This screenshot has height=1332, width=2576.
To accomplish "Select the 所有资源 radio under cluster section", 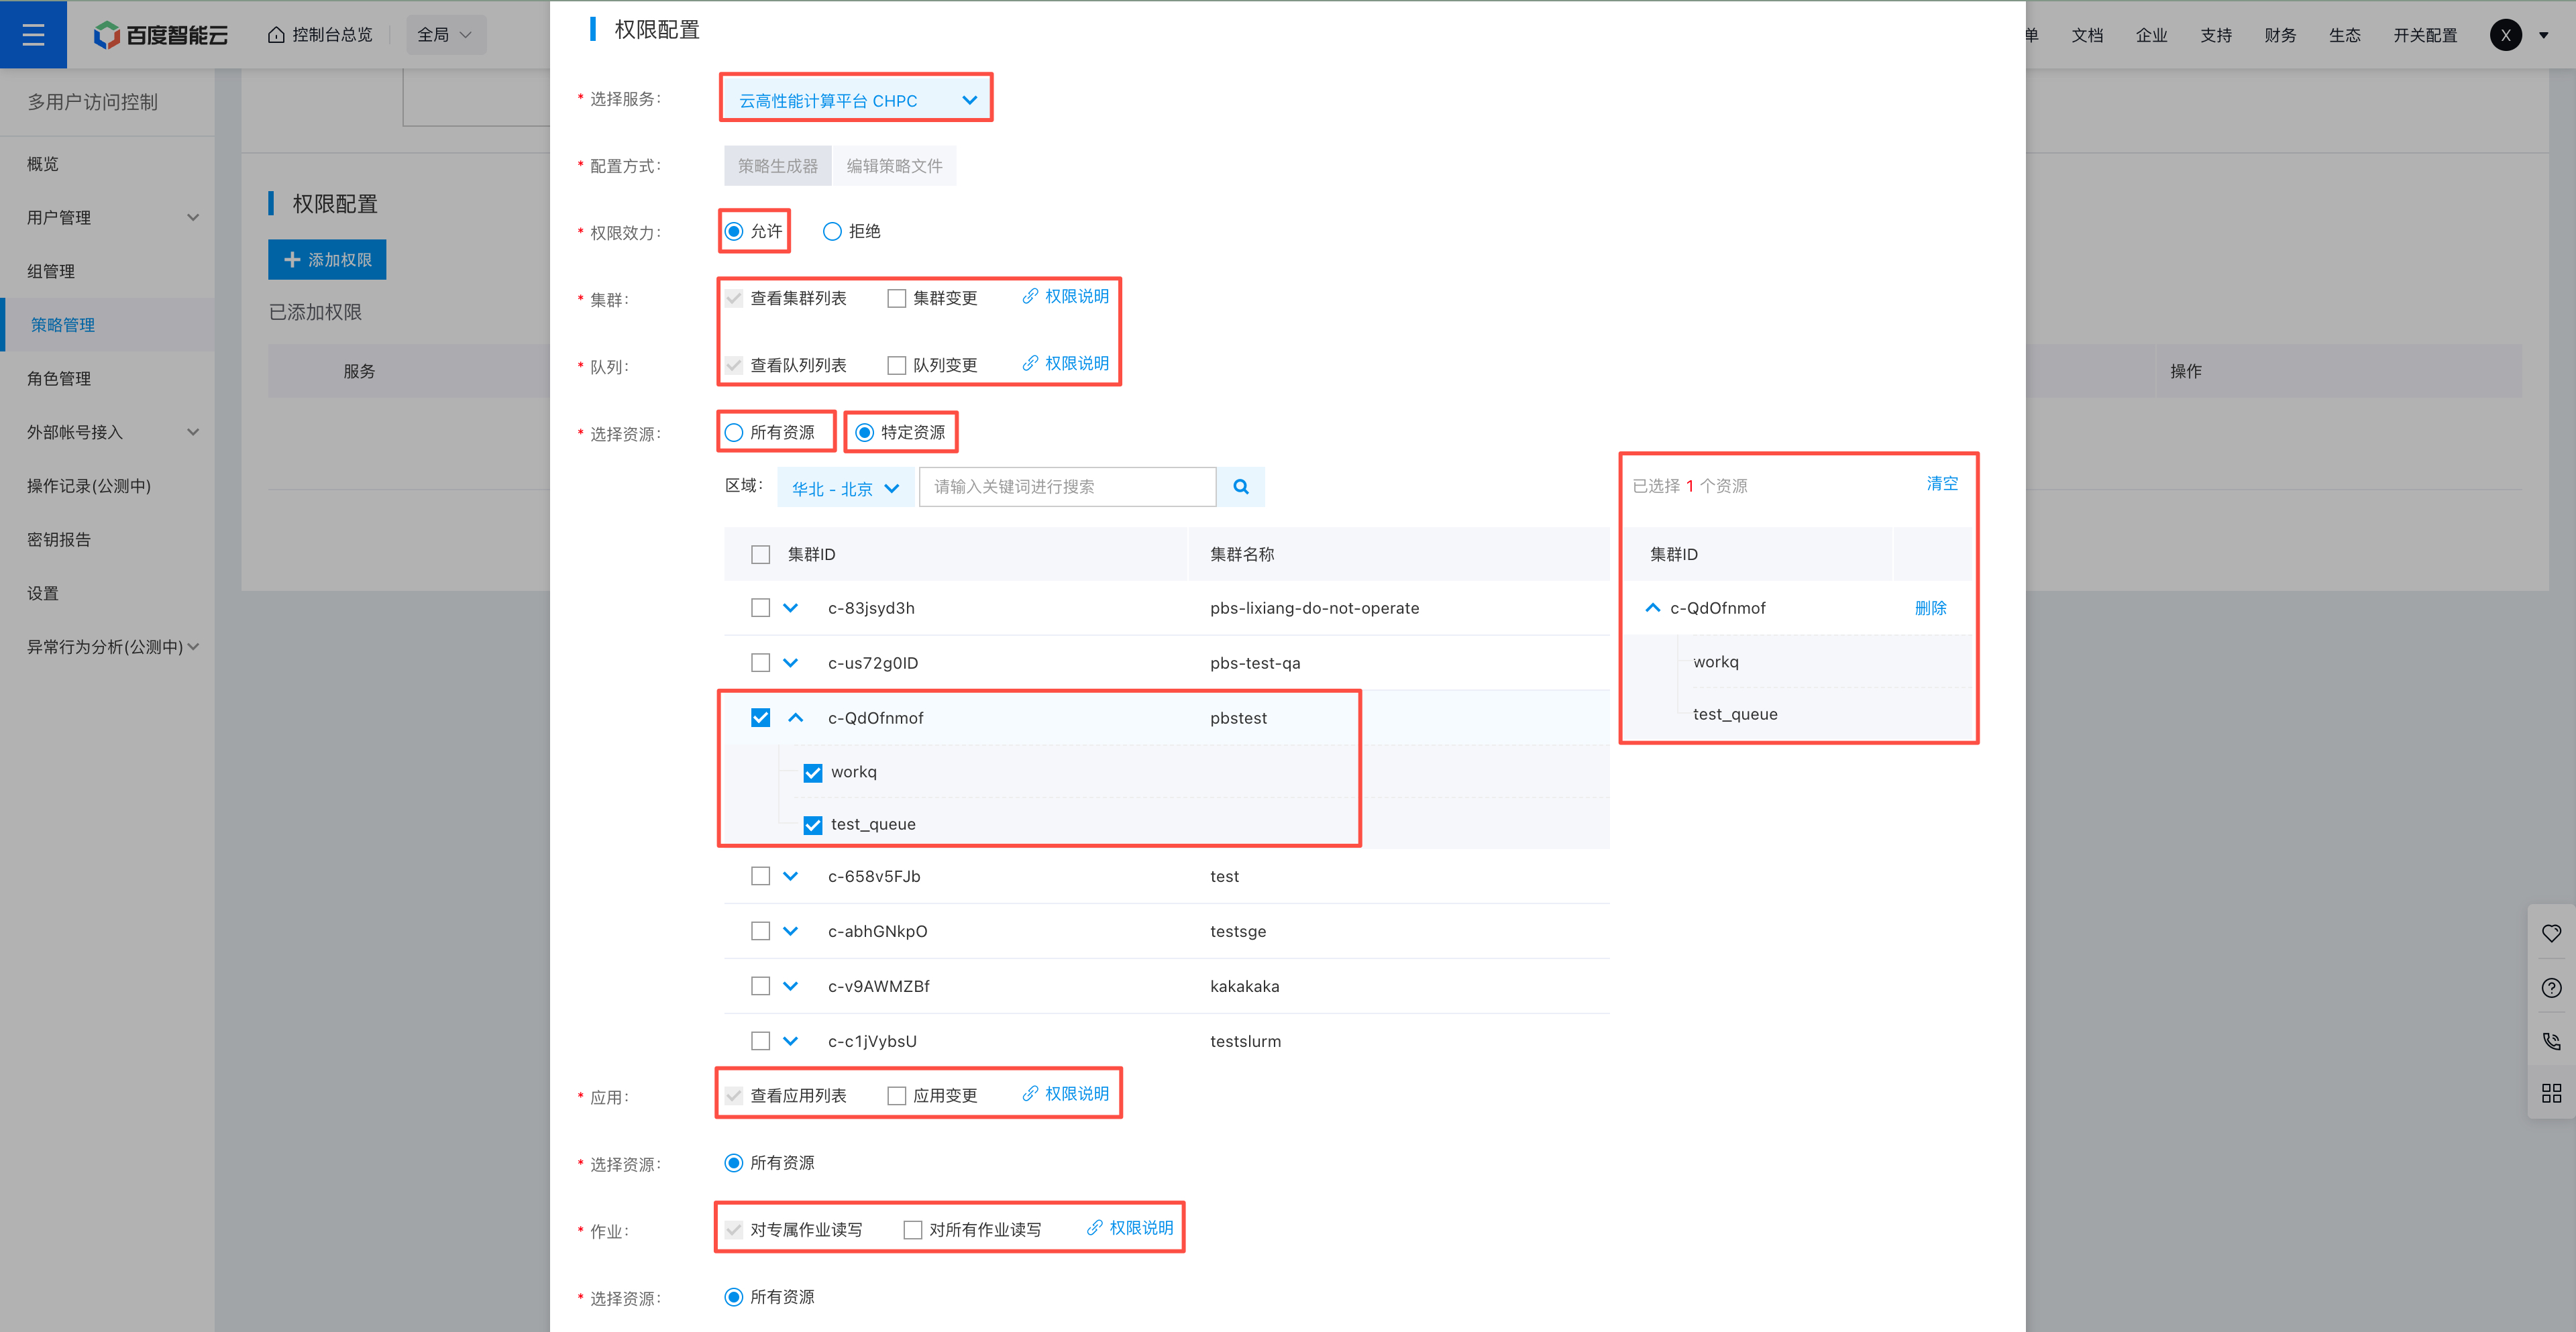I will [x=734, y=433].
